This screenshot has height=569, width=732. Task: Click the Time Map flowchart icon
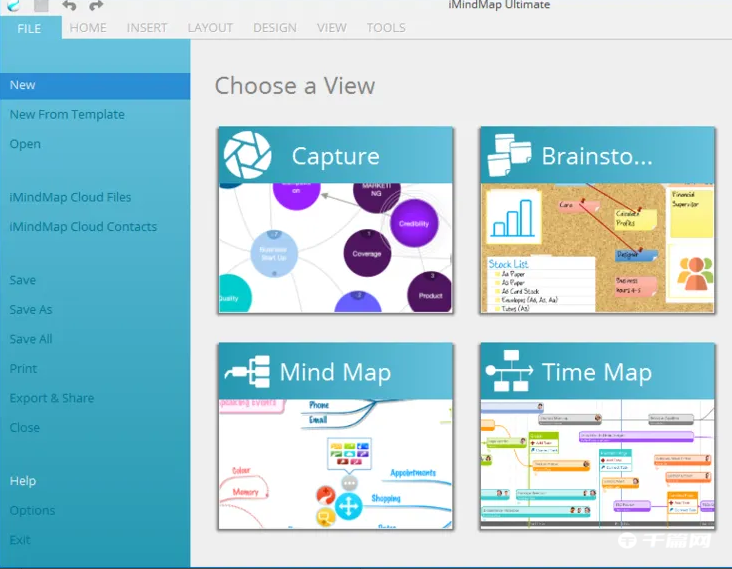tap(508, 372)
